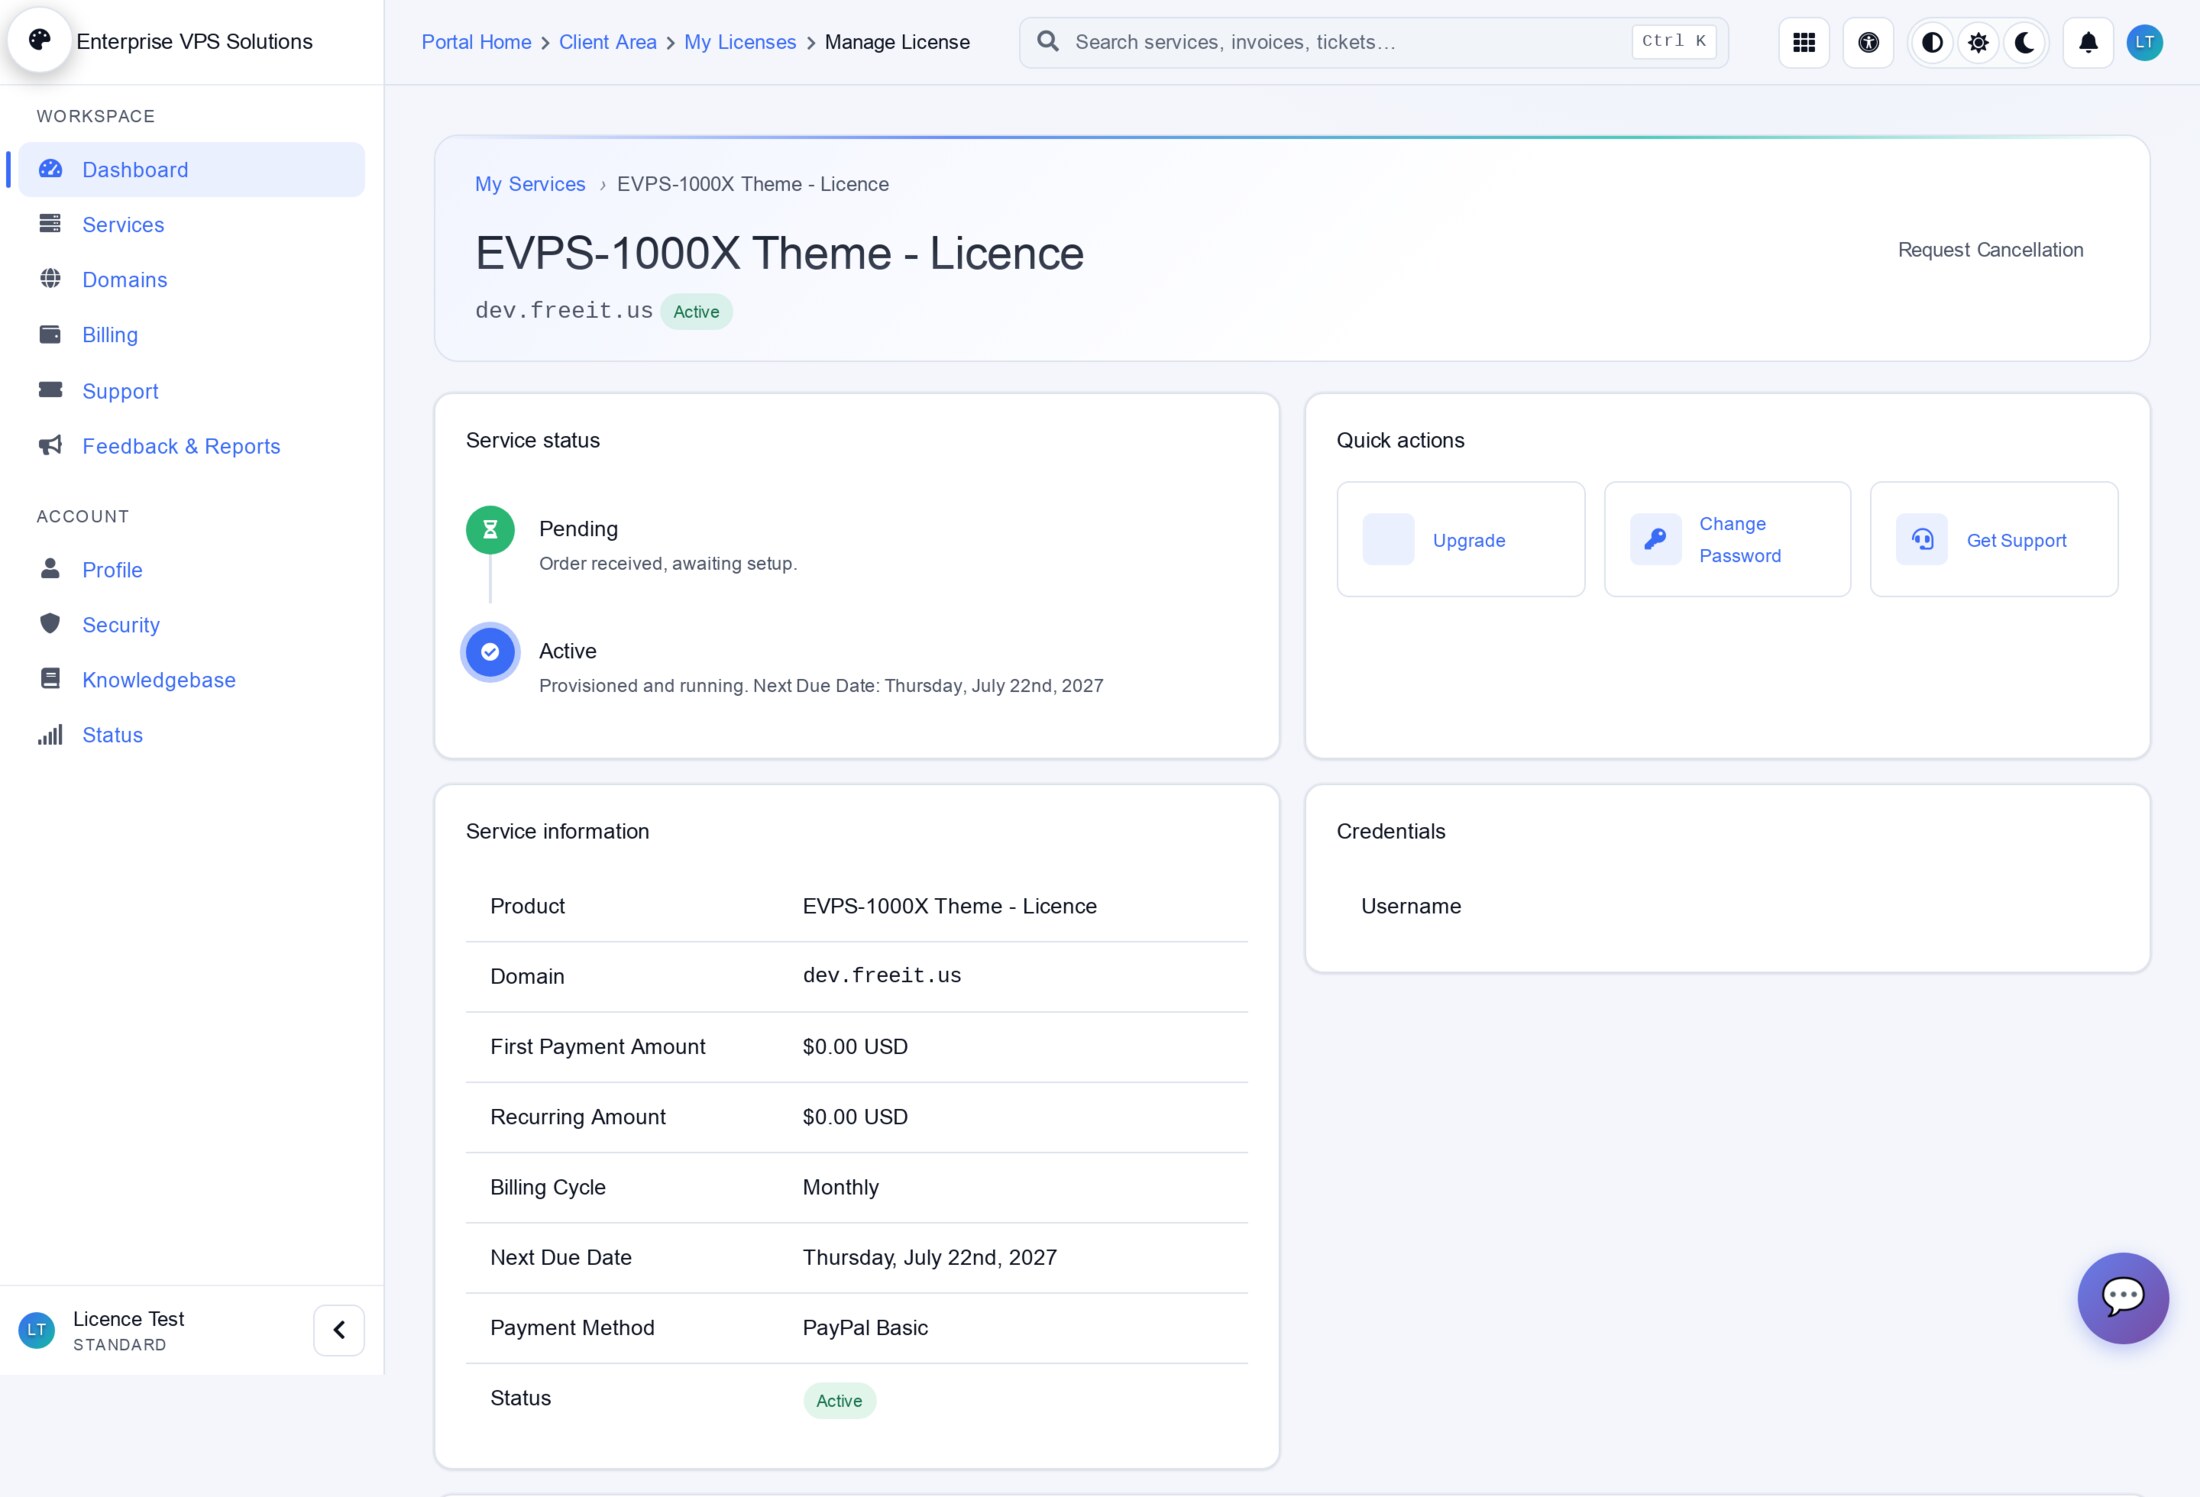Viewport: 2200px width, 1497px height.
Task: Click the Feedback megaphone icon
Action: point(50,445)
